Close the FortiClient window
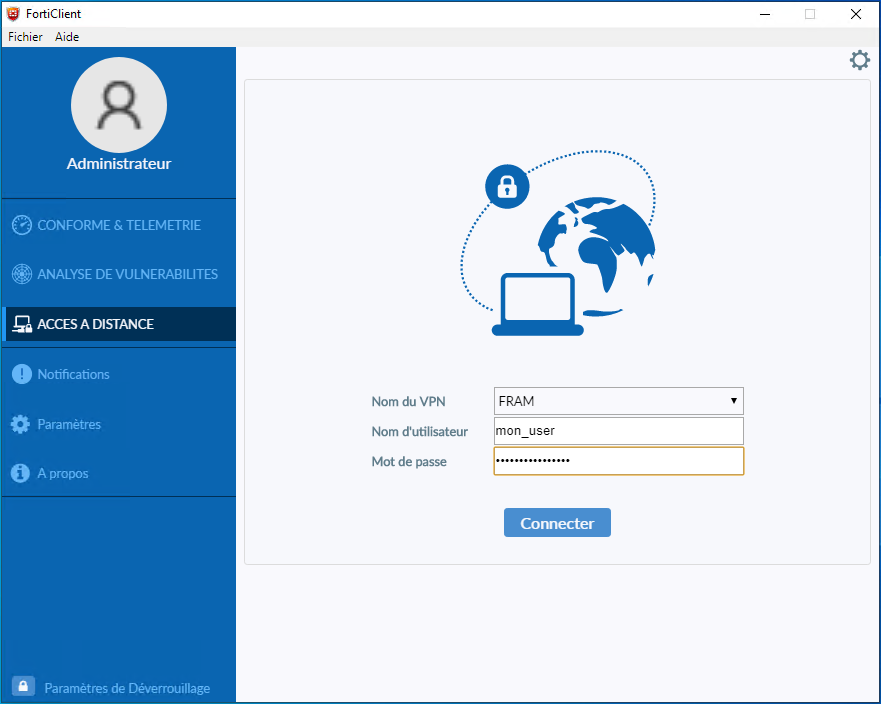Image resolution: width=881 pixels, height=704 pixels. pos(856,14)
